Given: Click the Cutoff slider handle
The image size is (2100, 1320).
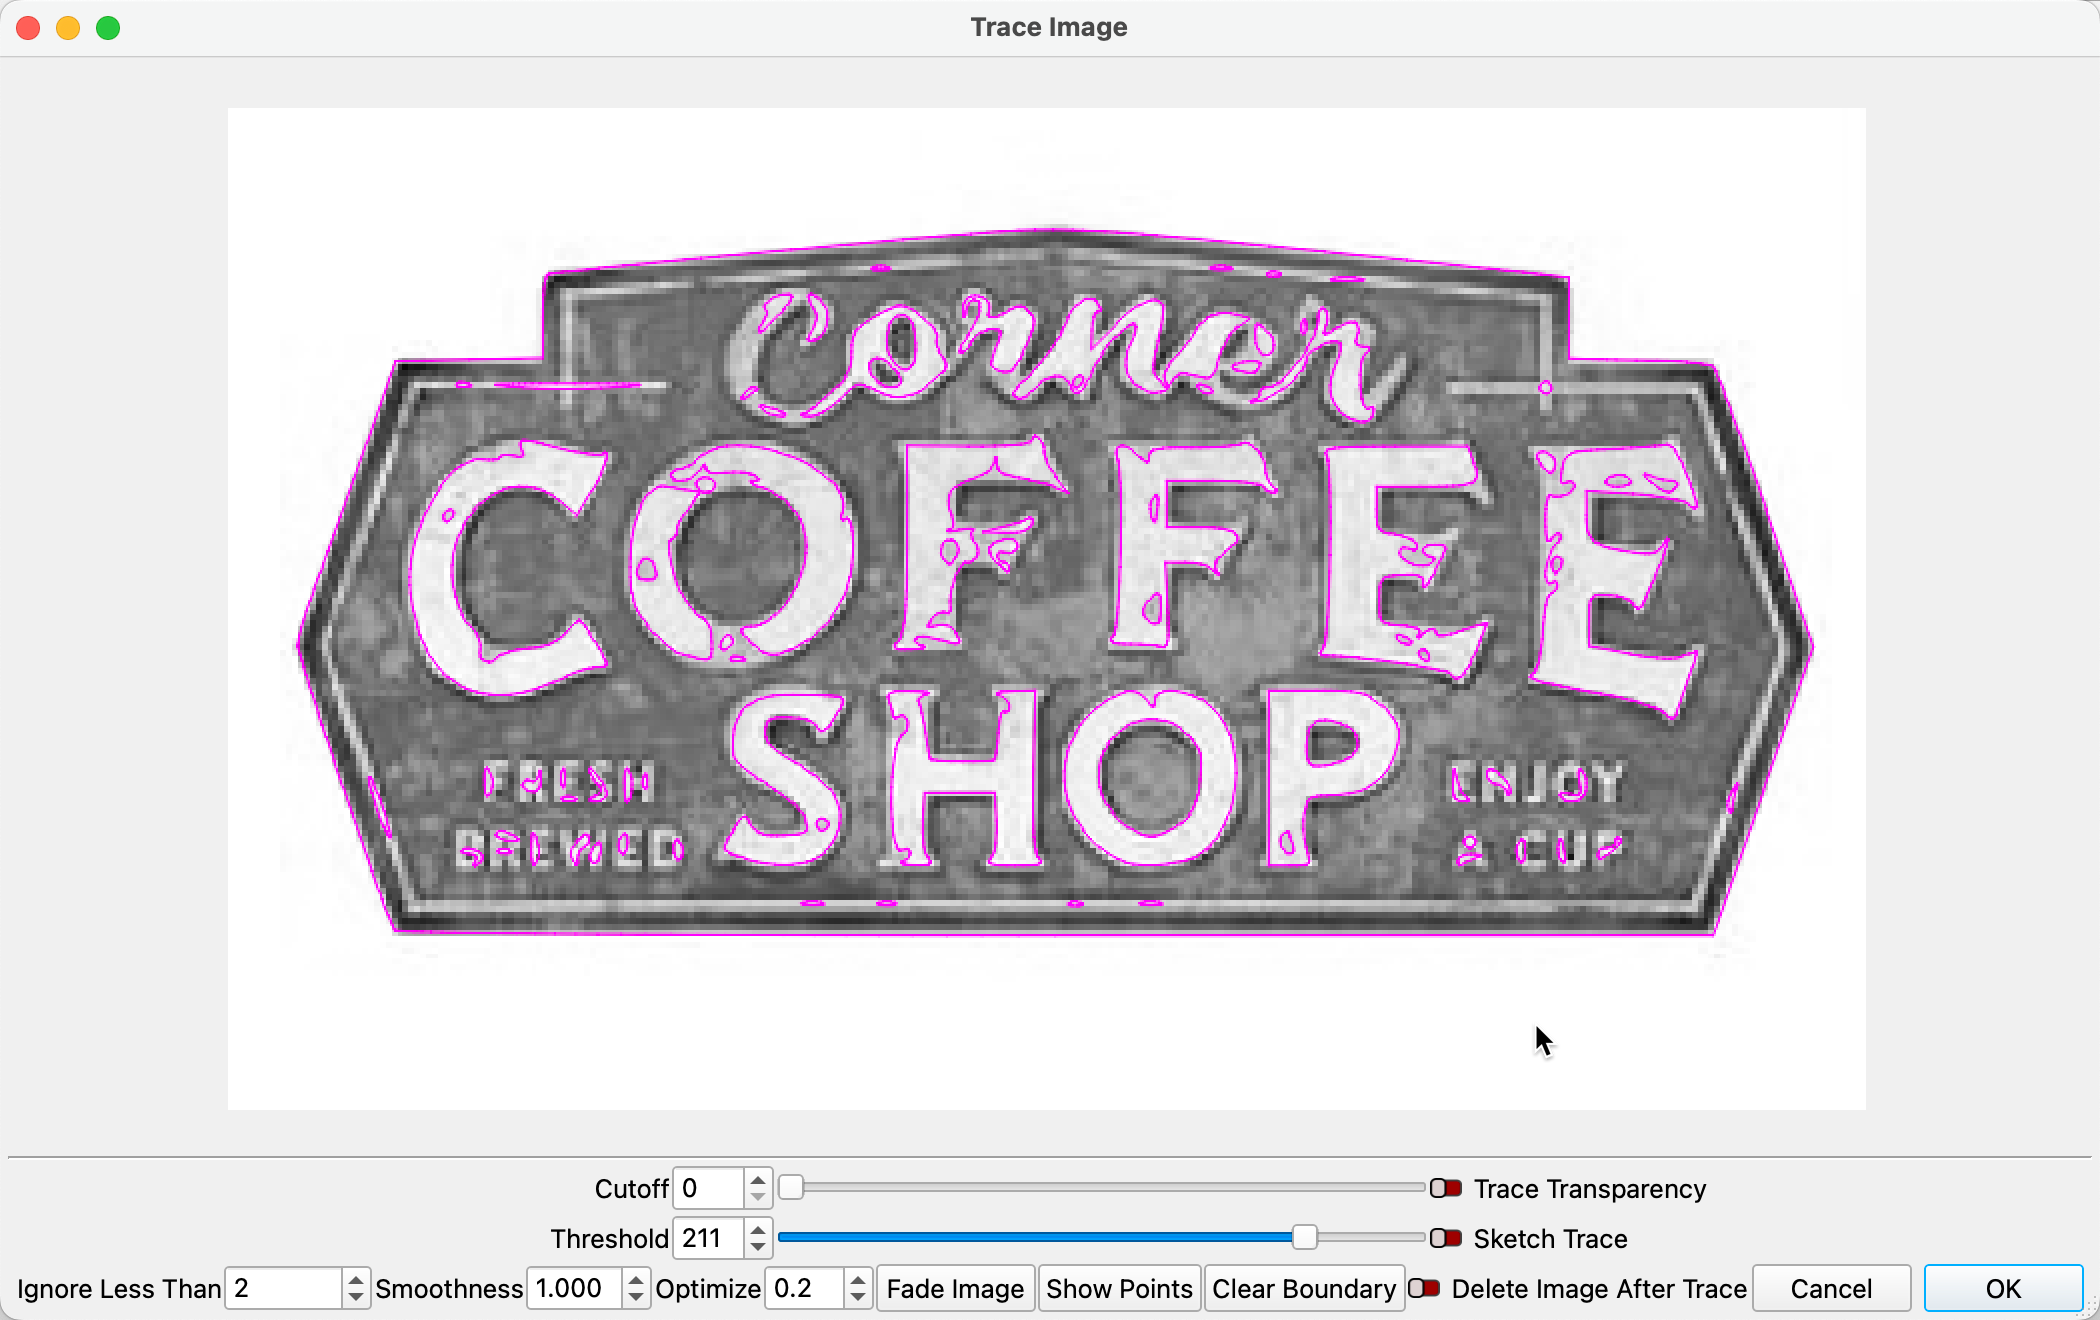Looking at the screenshot, I should pyautogui.click(x=791, y=1188).
